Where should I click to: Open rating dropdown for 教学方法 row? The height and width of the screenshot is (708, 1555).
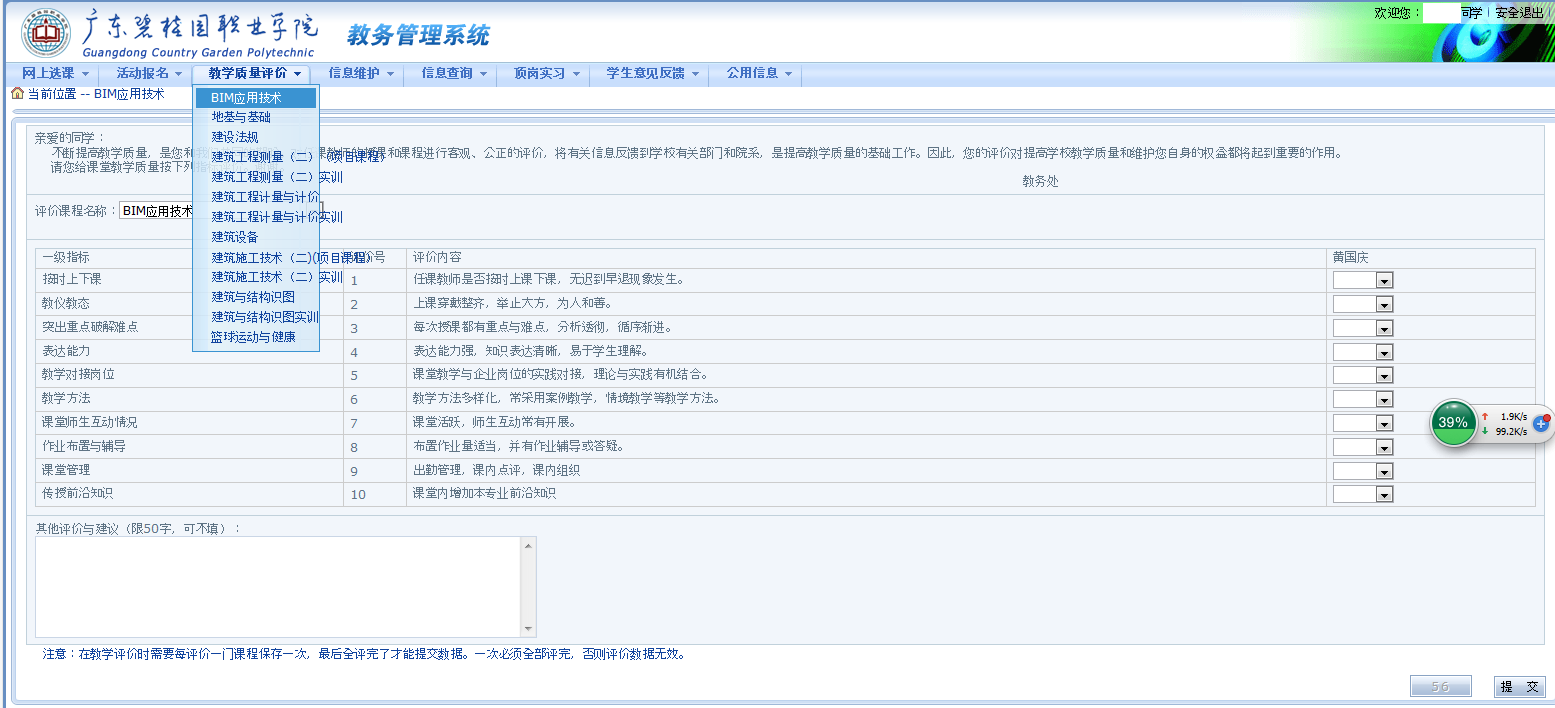1363,400
